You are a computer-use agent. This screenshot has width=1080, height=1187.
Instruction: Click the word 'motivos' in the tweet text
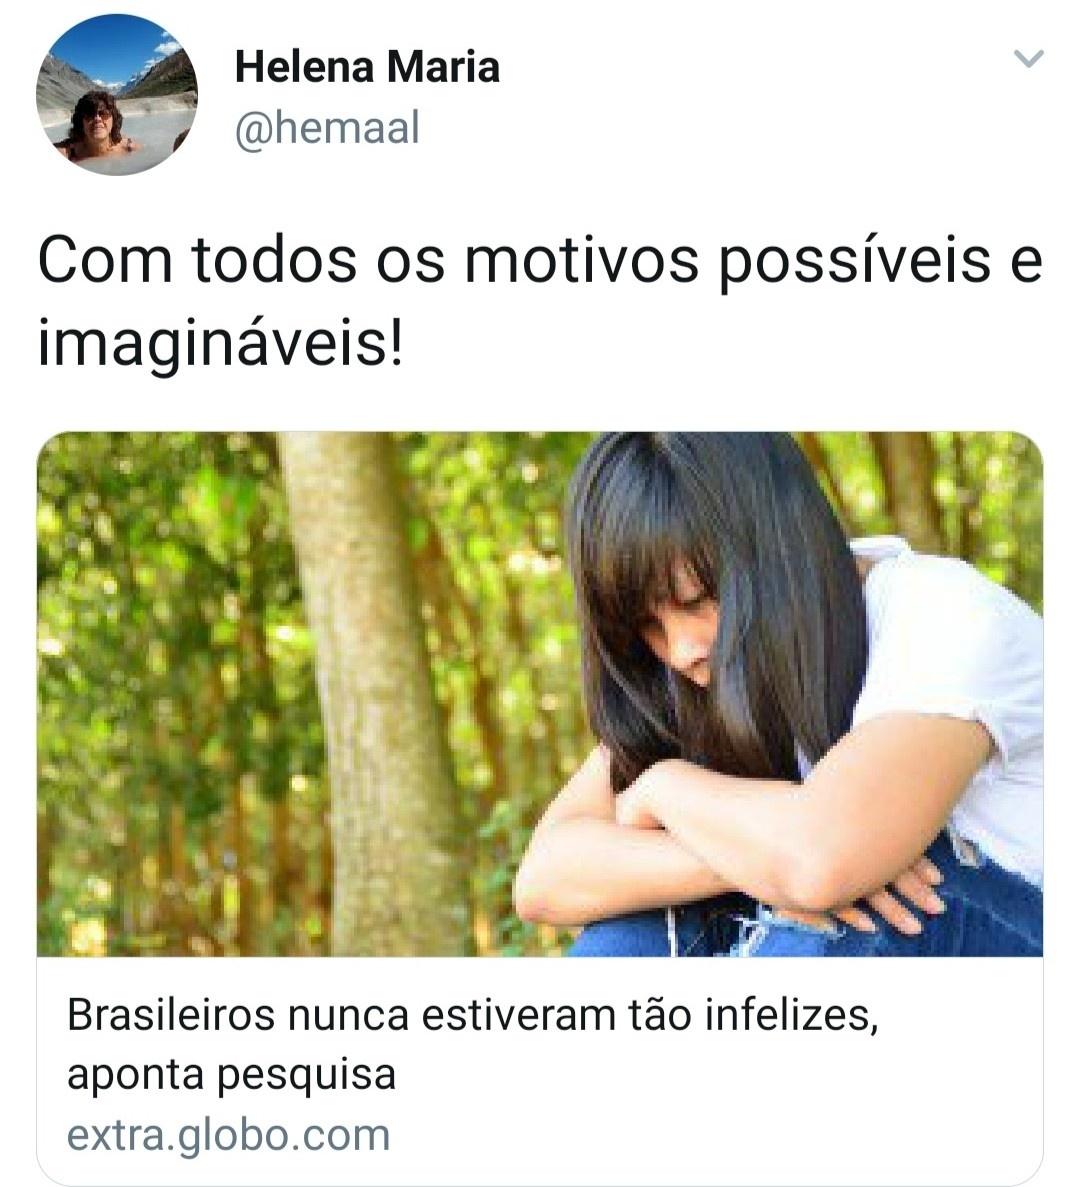pos(582,262)
